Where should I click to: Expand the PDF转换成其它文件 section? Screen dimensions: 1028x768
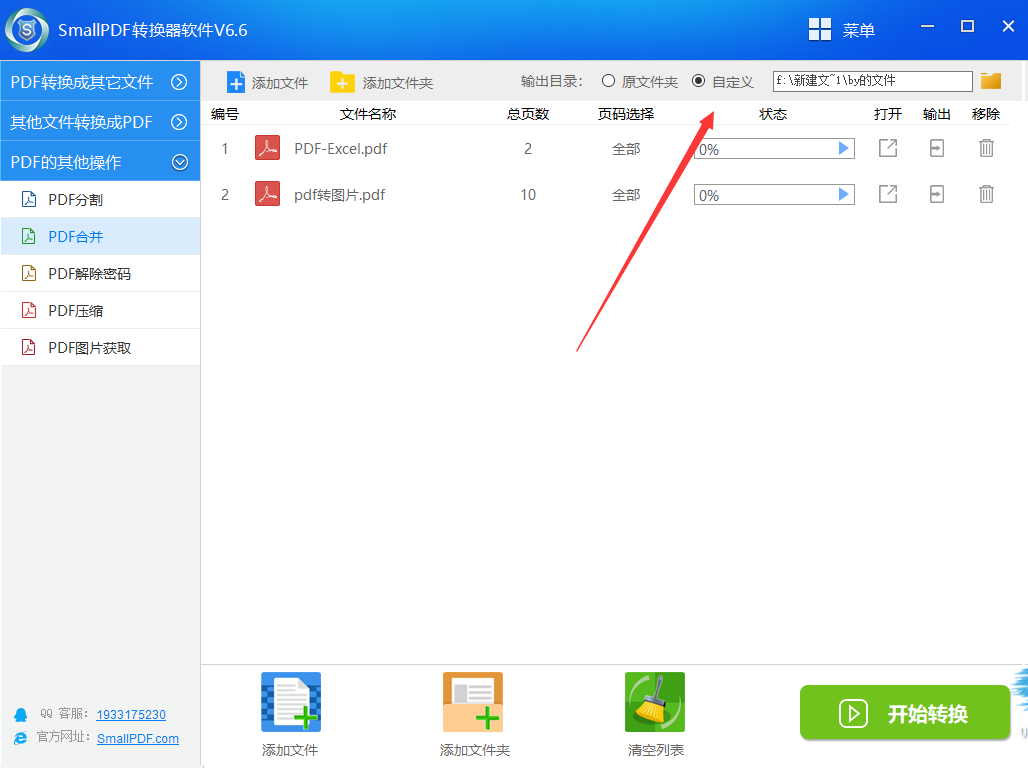[x=100, y=82]
